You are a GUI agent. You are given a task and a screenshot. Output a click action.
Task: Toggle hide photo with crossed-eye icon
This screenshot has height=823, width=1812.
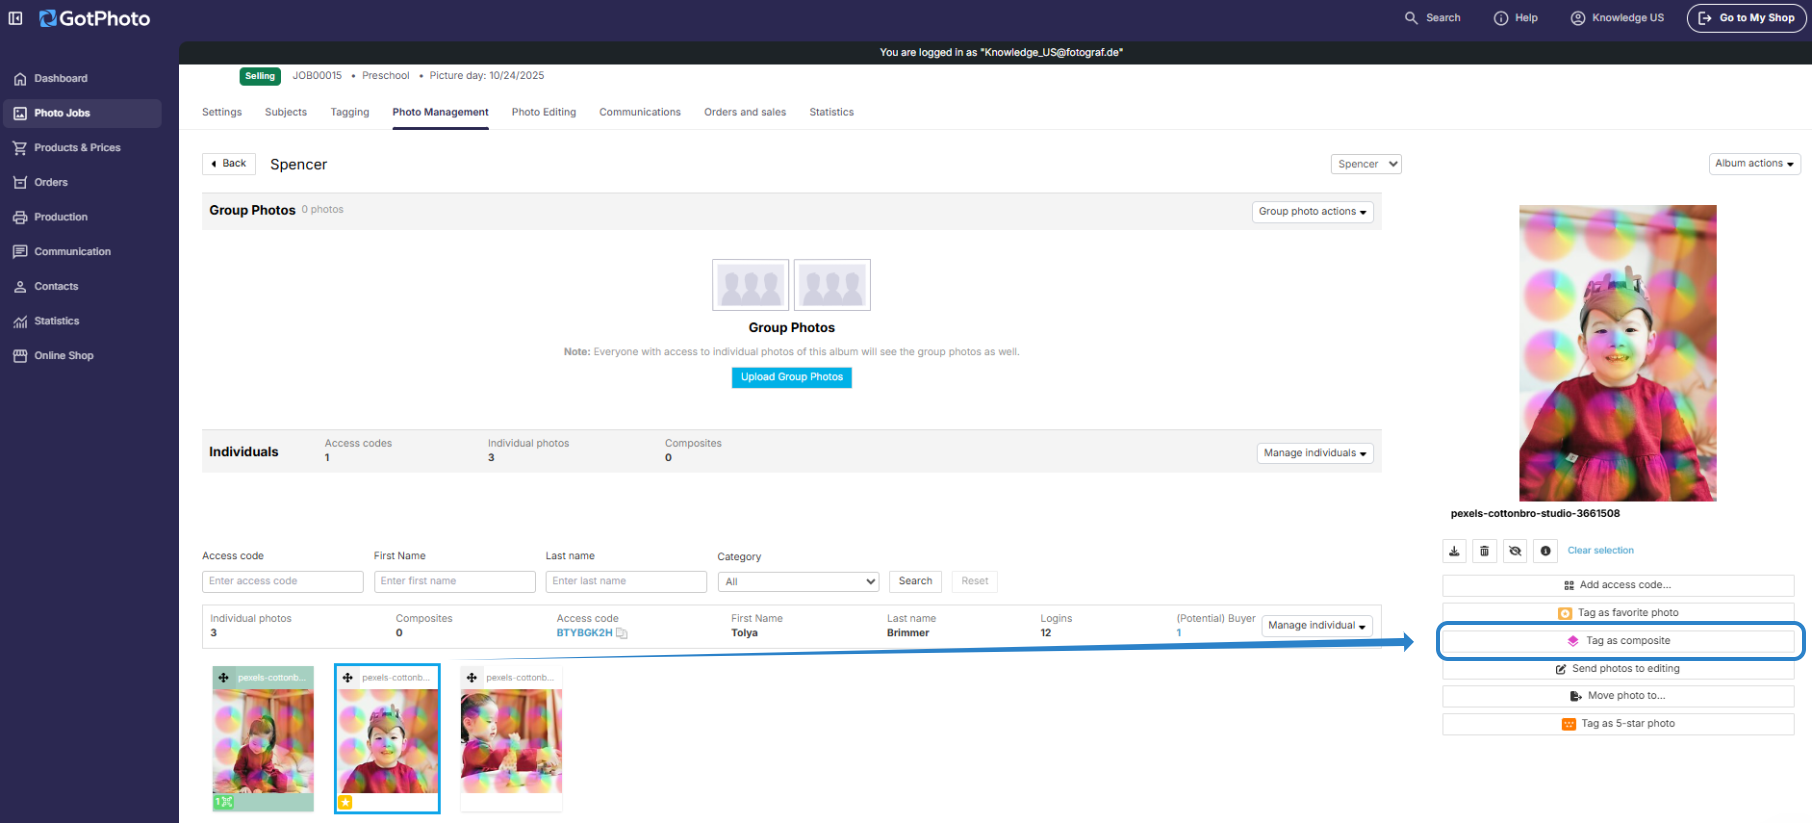tap(1515, 551)
